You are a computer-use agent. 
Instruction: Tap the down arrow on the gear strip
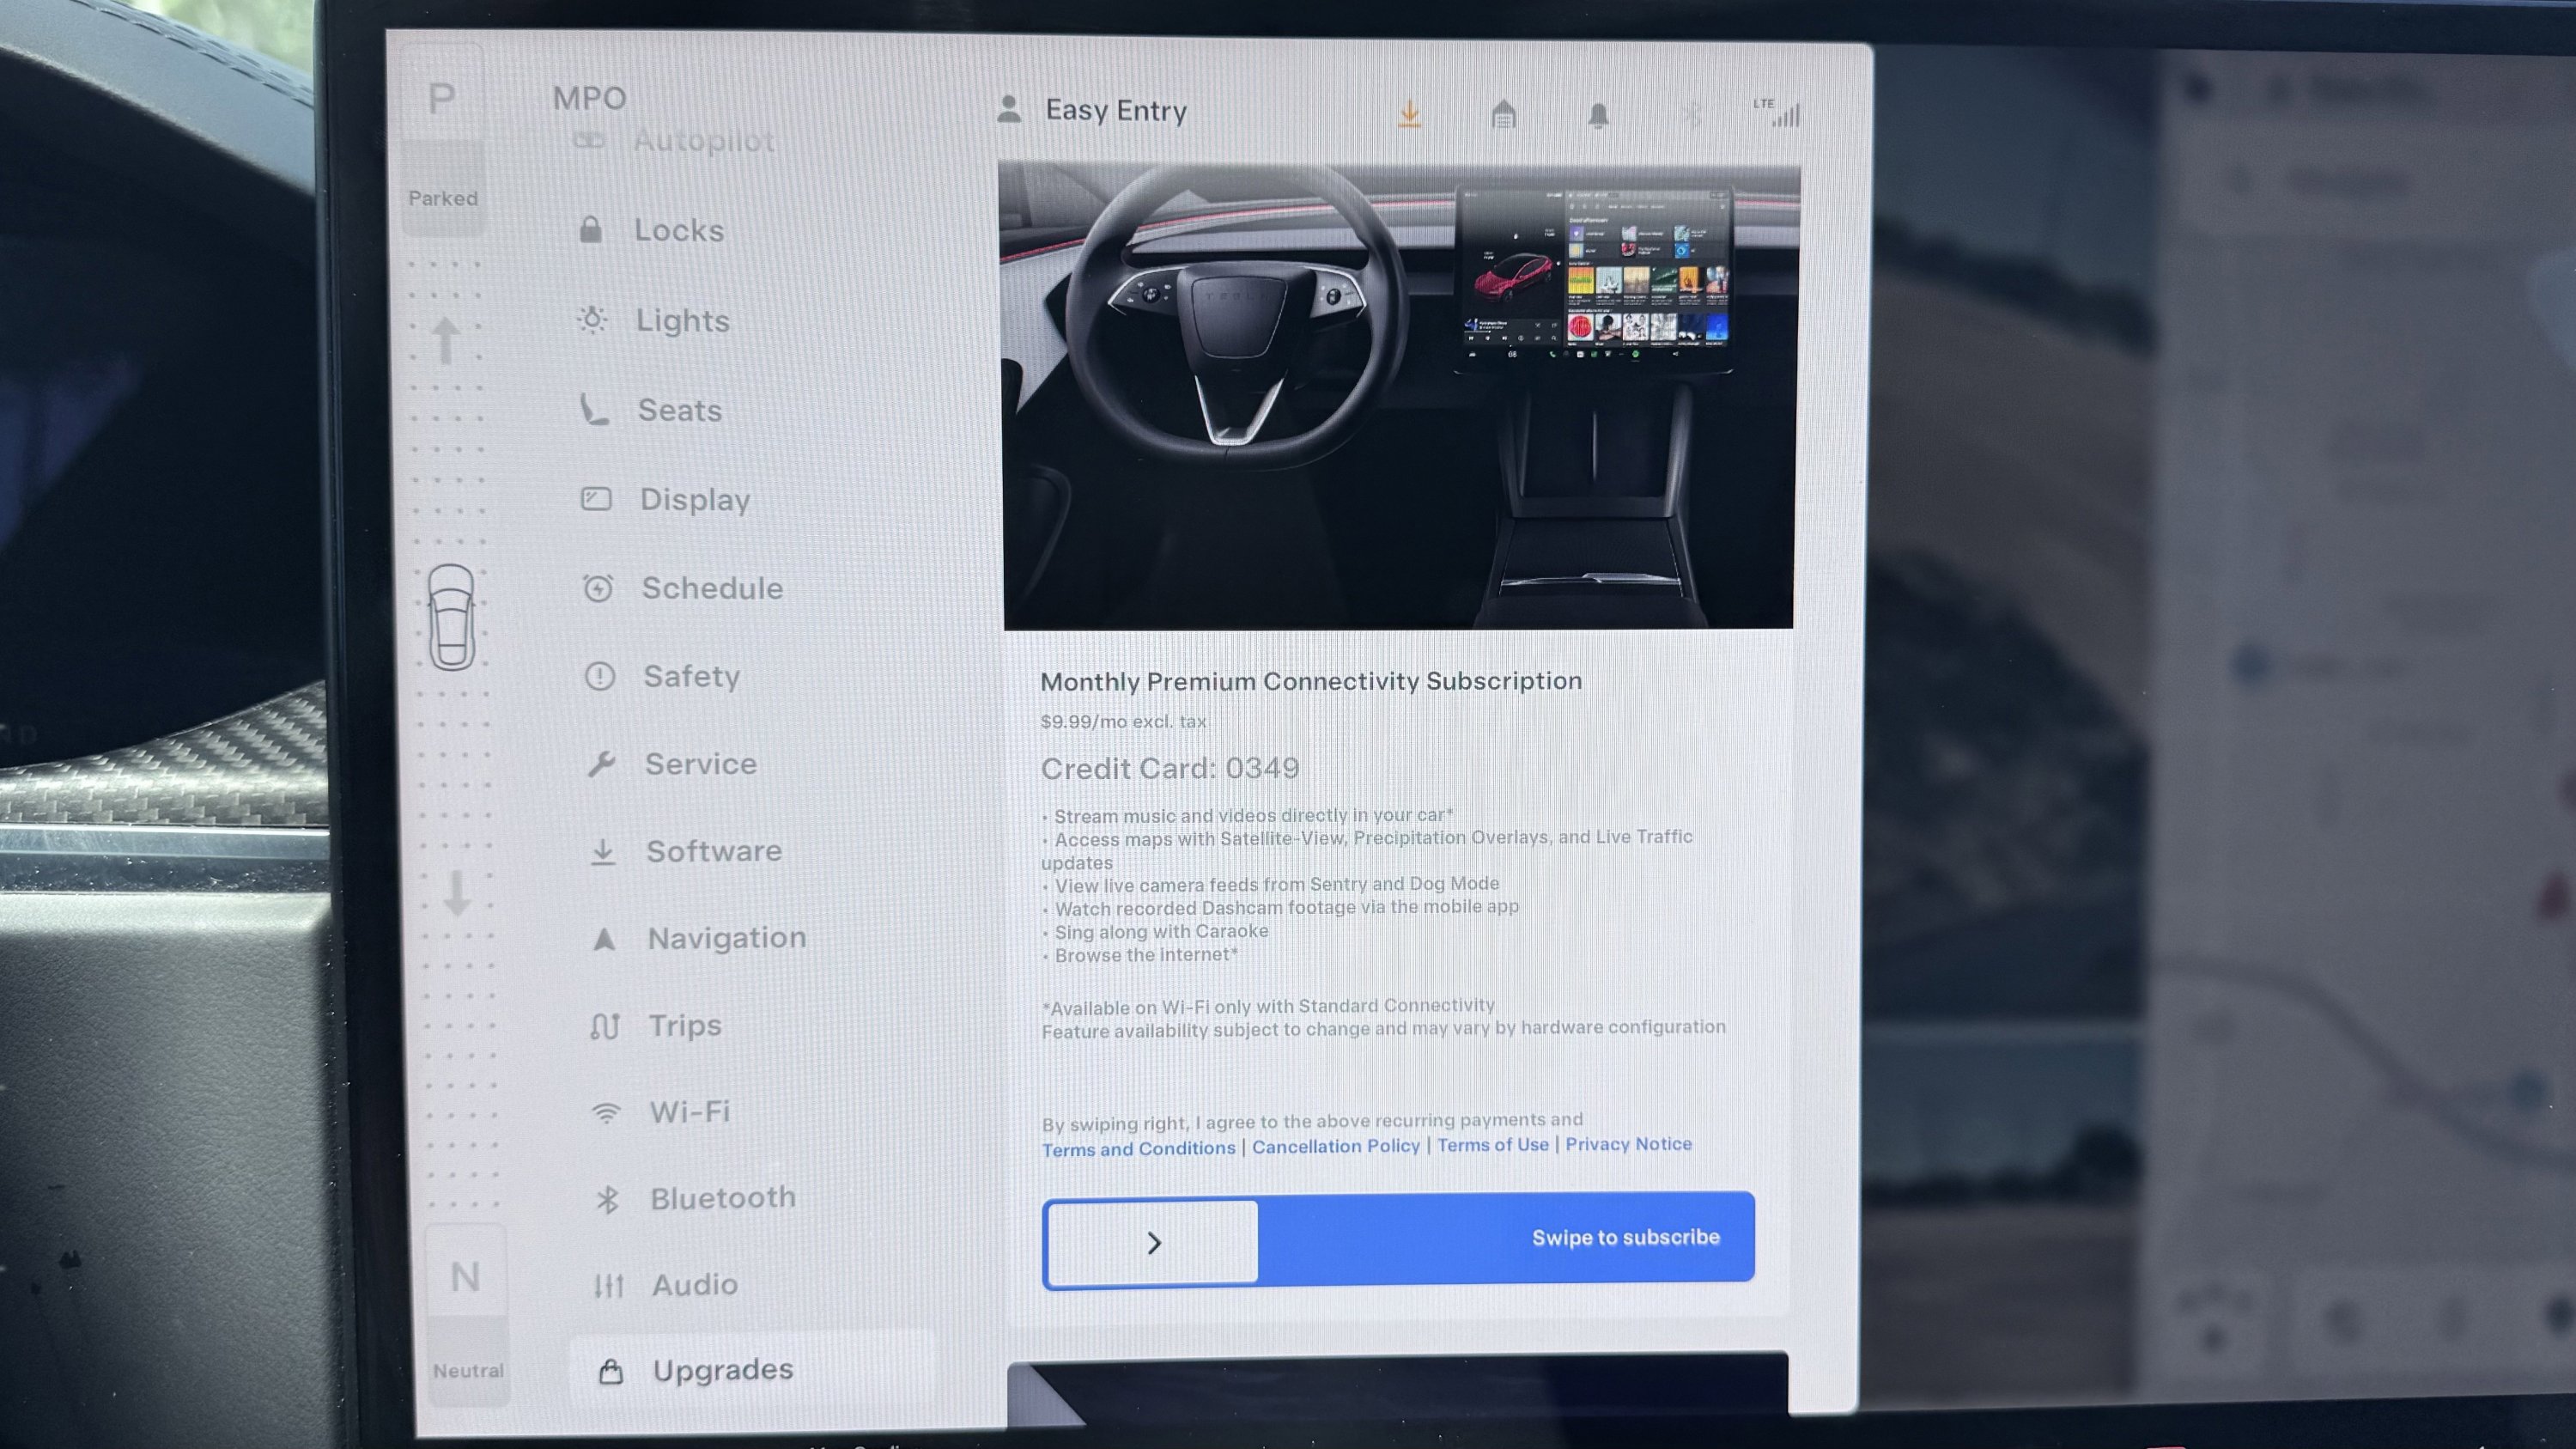tap(458, 893)
